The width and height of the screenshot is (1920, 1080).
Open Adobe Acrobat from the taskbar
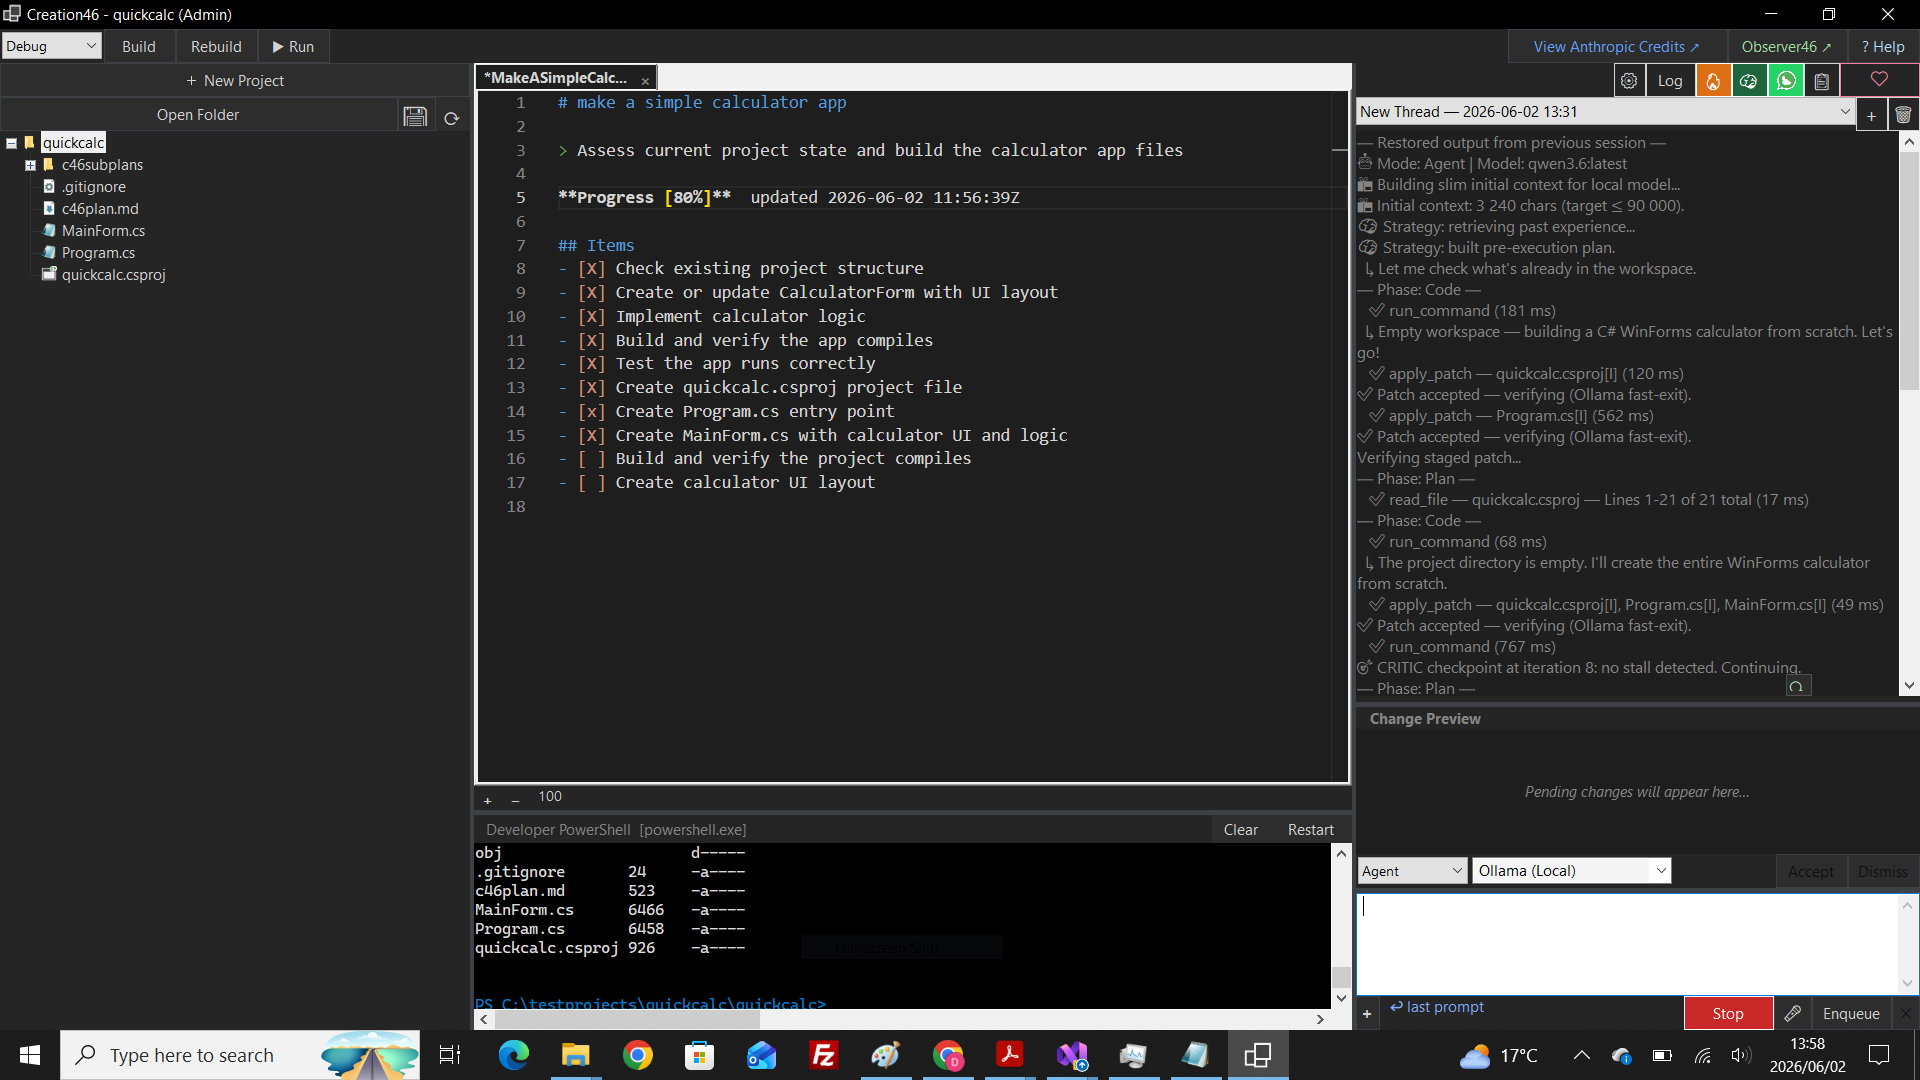point(1009,1055)
